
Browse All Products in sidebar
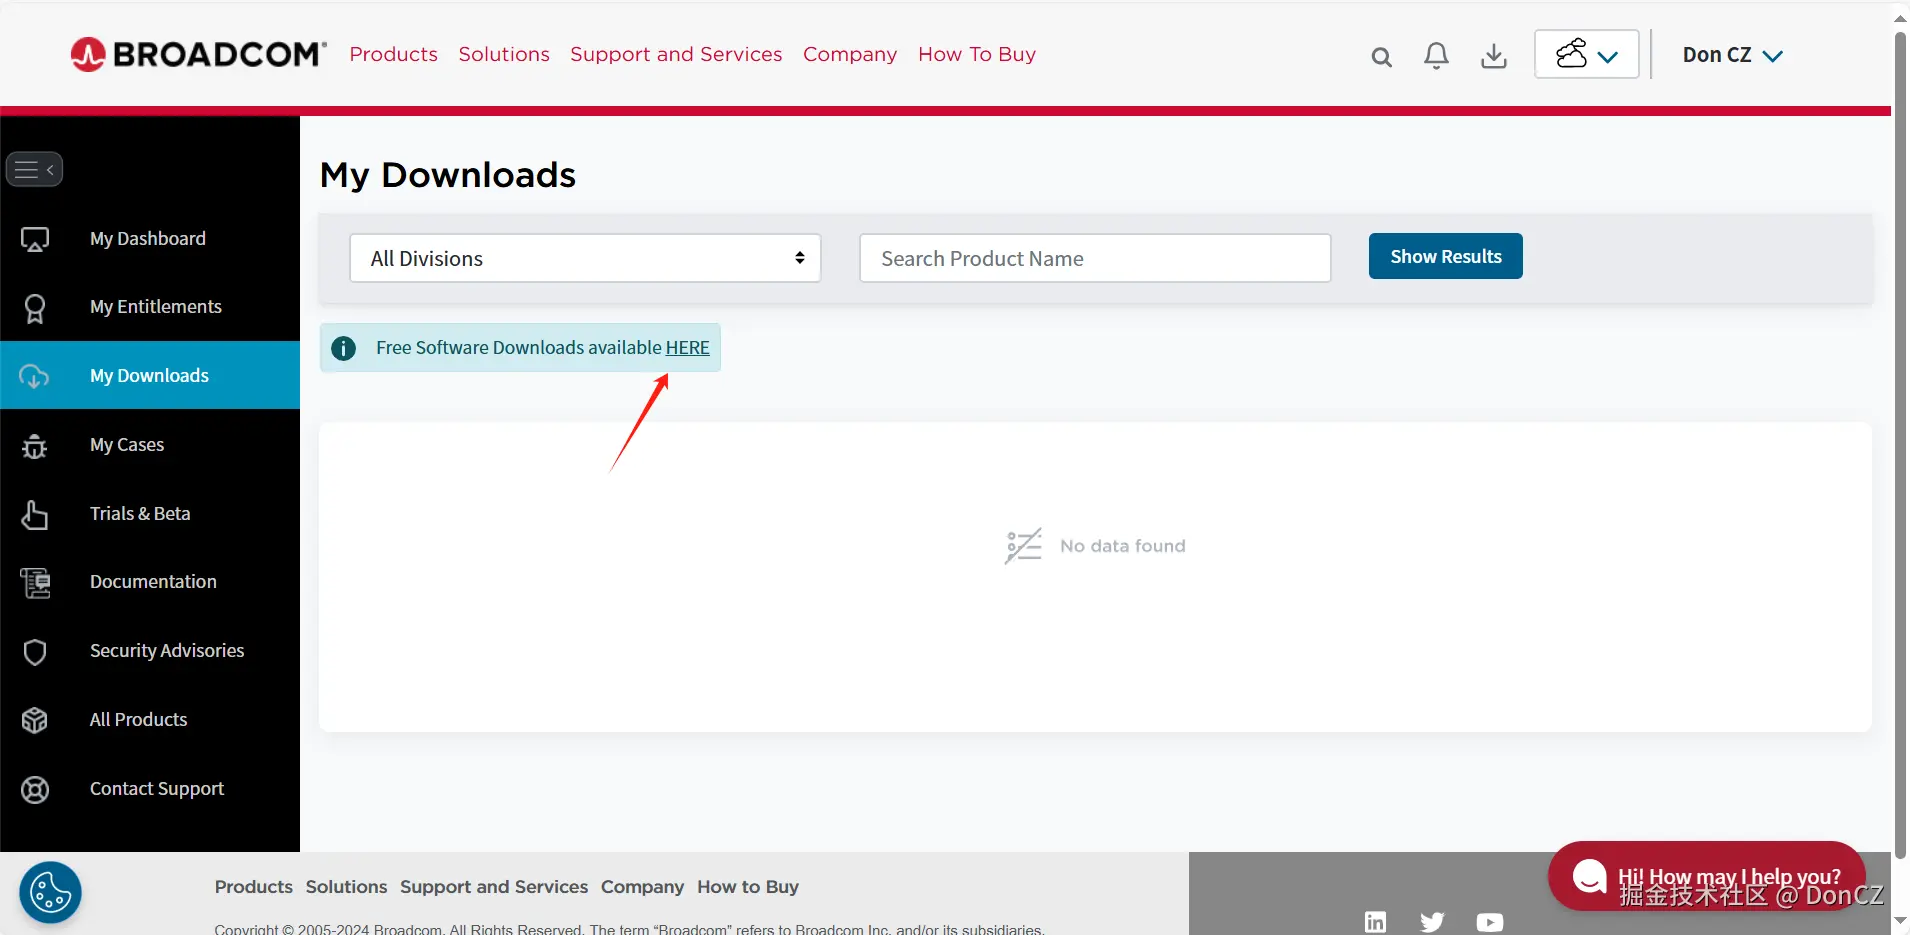click(139, 719)
